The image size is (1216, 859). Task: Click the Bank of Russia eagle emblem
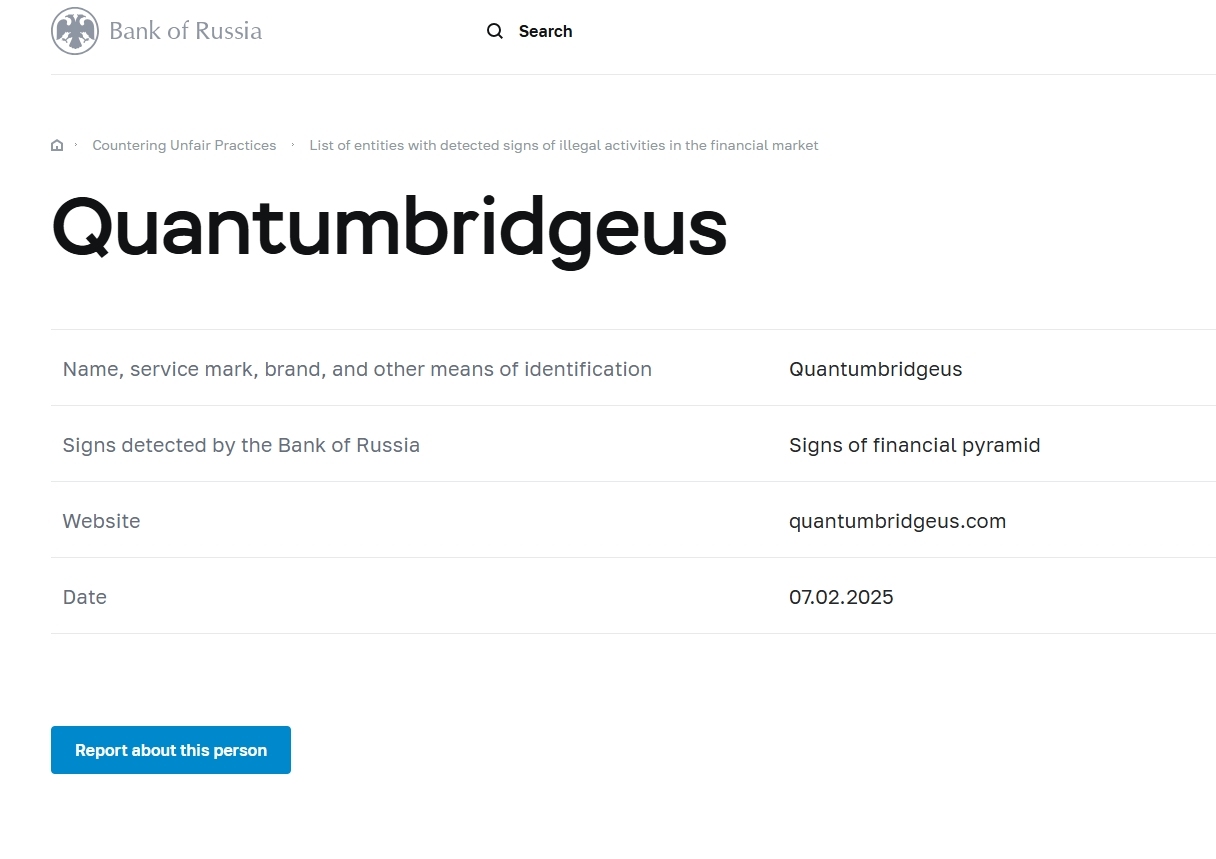75,31
